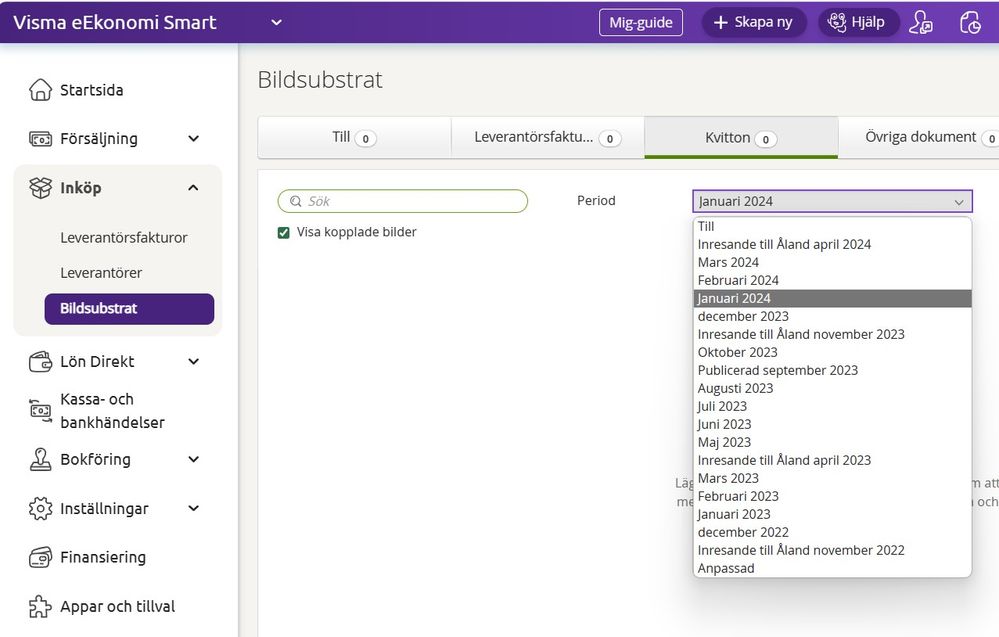Select Februari 2024 period option
This screenshot has width=999, height=637.
pyautogui.click(x=832, y=280)
